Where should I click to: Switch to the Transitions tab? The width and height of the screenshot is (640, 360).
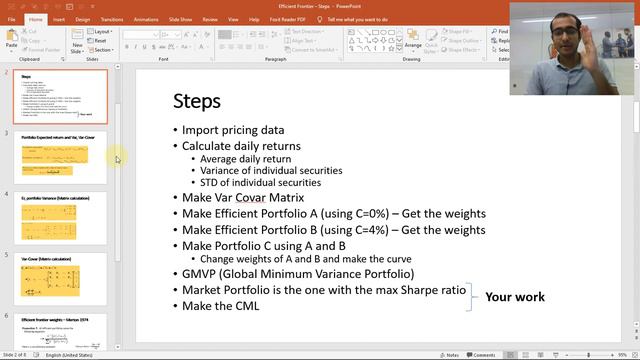pos(112,19)
